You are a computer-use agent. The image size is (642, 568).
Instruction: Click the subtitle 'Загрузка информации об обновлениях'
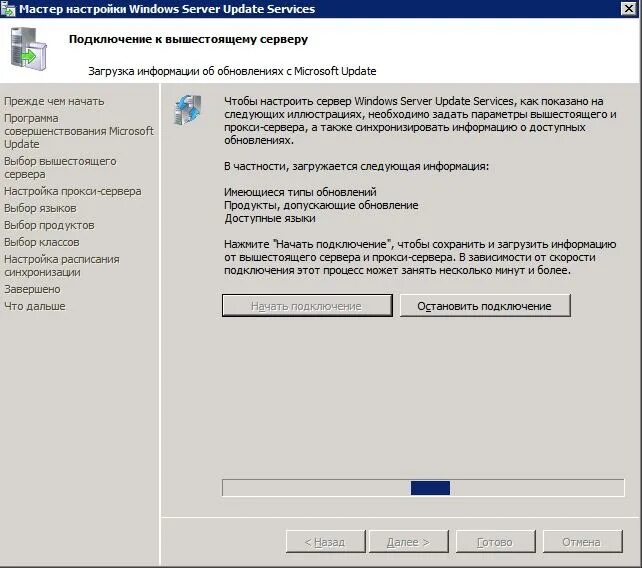pyautogui.click(x=185, y=71)
